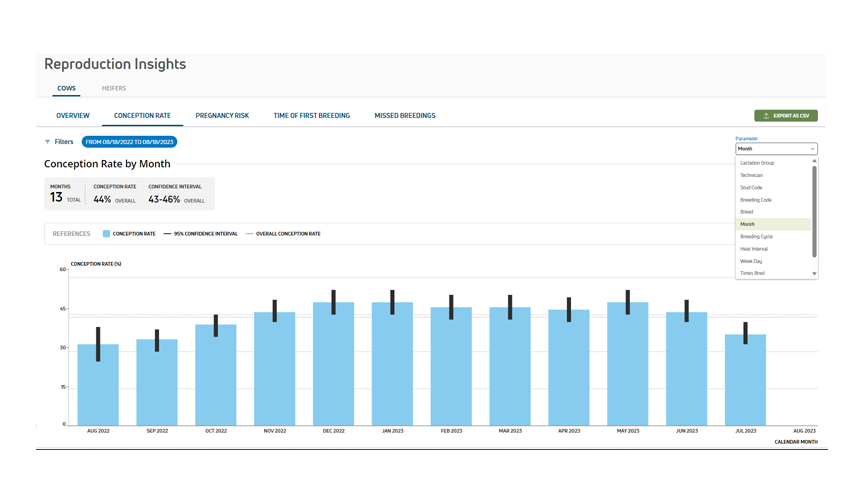Click the upload icon in Export as CSV
Viewport: 864px width, 504px height.
(x=766, y=116)
